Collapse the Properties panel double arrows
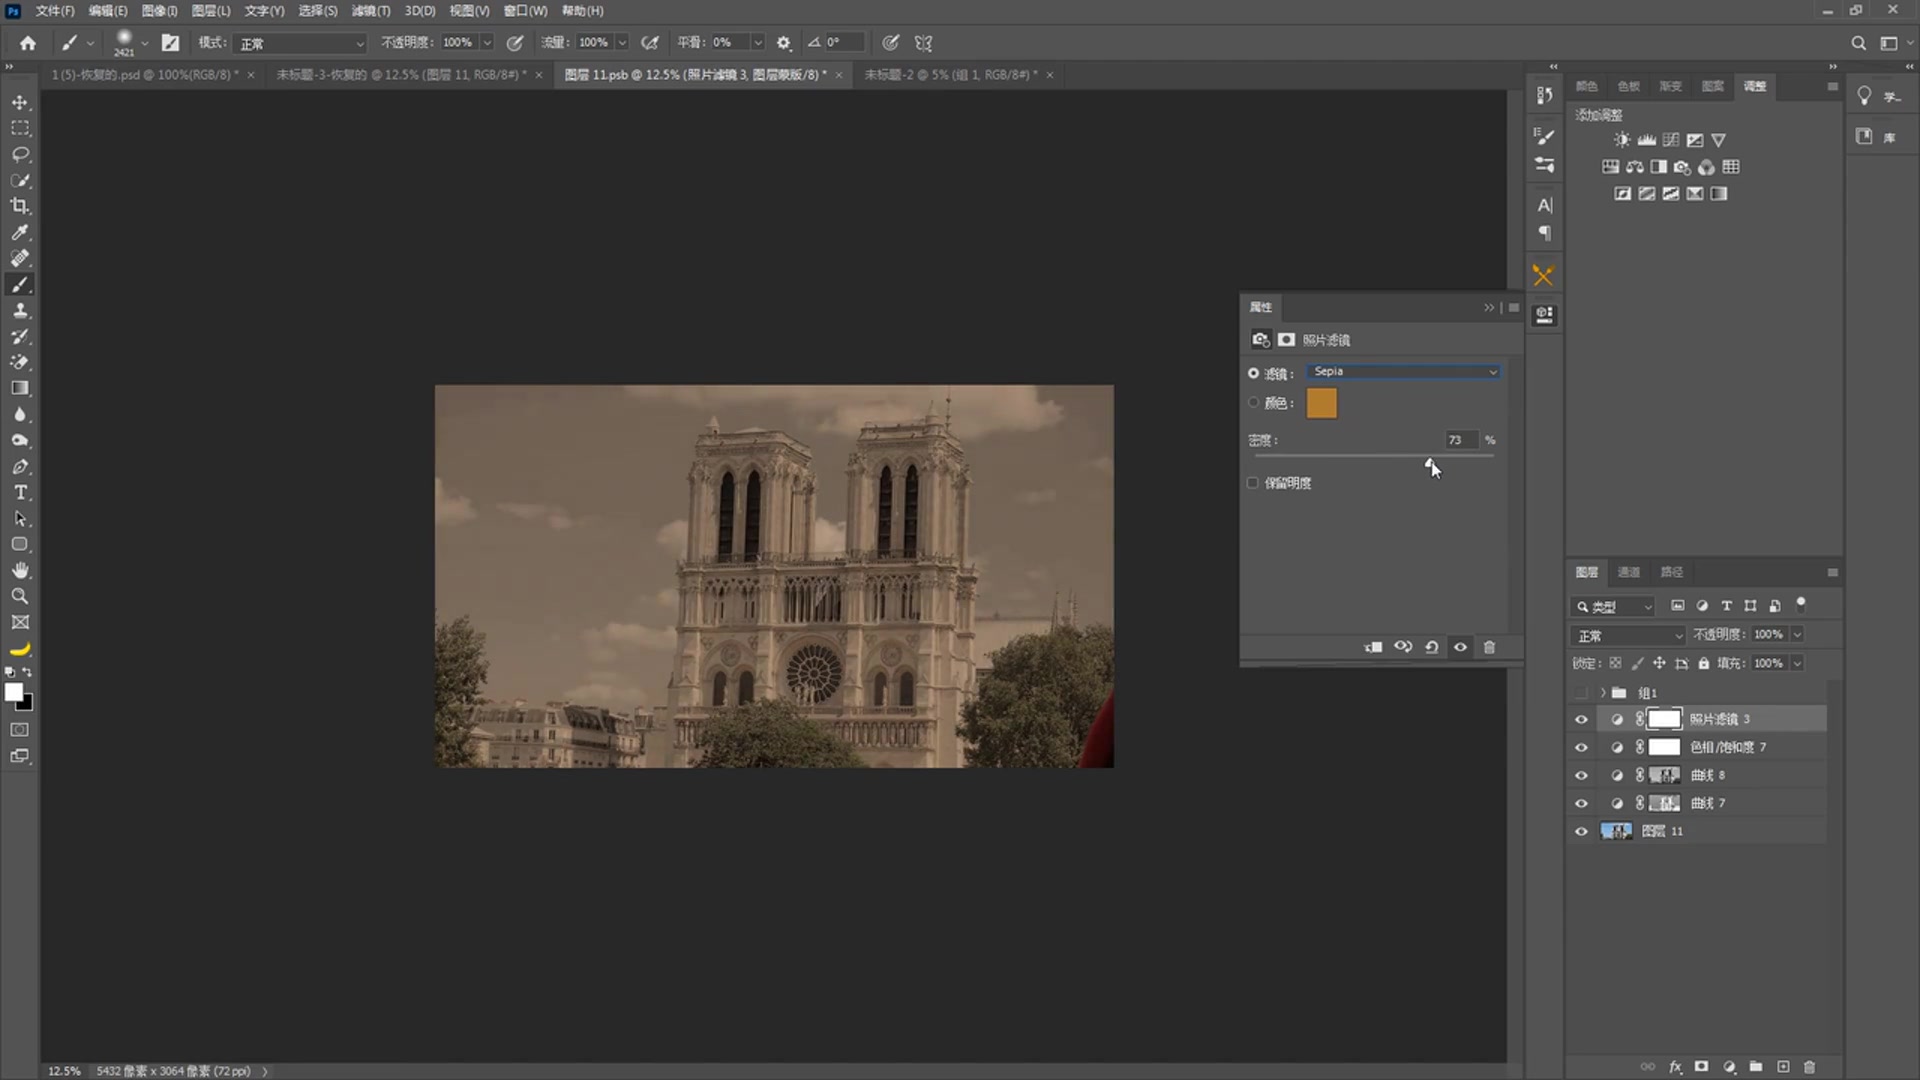Viewport: 1920px width, 1080px height. tap(1489, 307)
